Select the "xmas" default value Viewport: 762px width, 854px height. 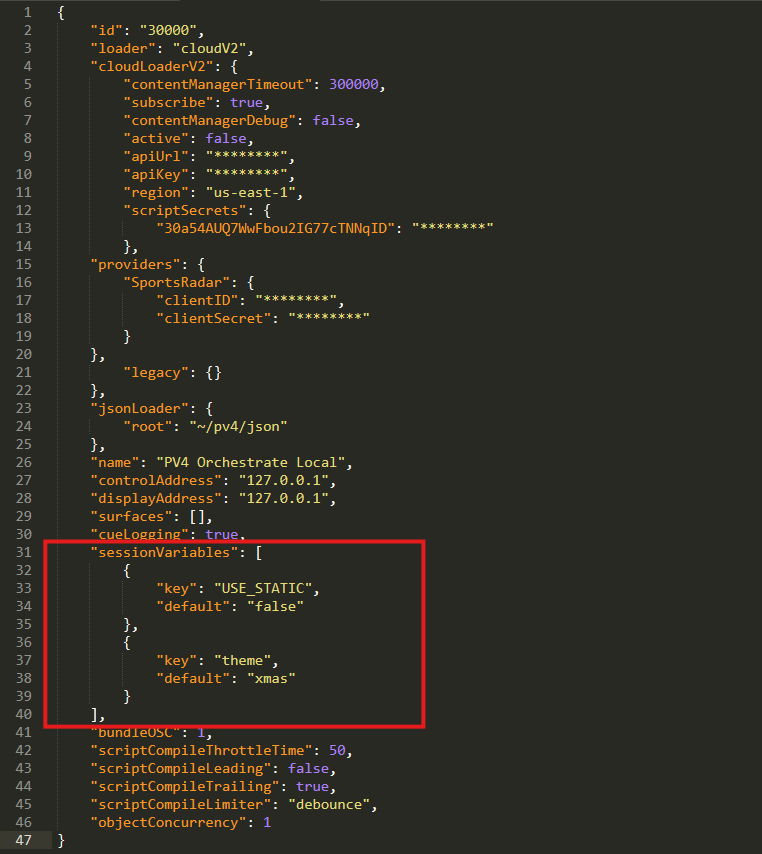point(271,679)
